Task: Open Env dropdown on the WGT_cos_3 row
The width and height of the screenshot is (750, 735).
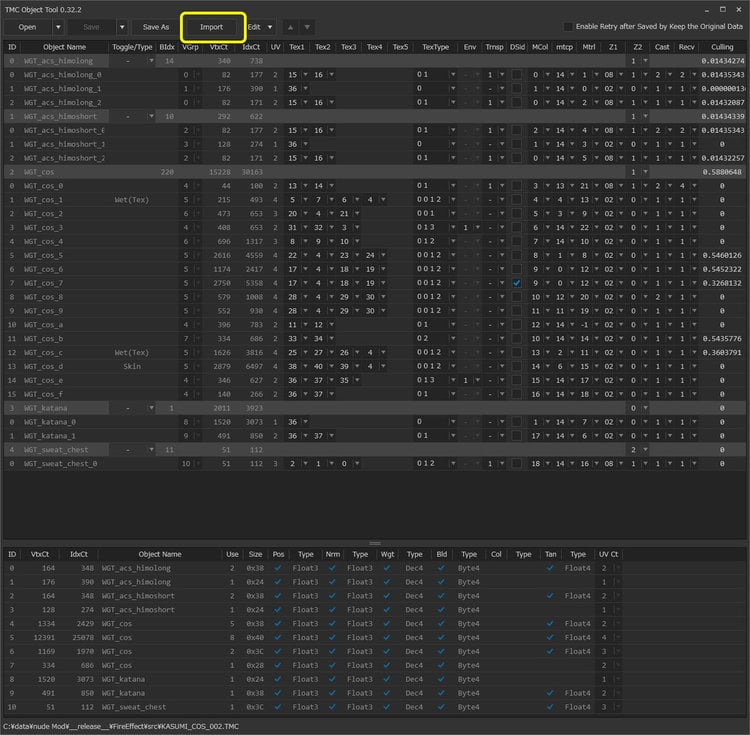Action: [x=477, y=228]
